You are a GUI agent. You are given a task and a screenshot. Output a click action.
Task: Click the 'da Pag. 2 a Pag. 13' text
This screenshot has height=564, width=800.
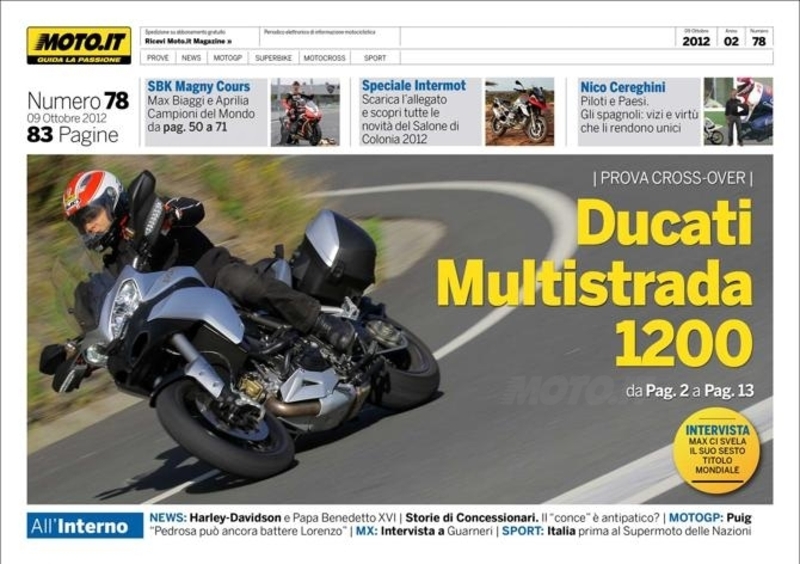coord(690,391)
